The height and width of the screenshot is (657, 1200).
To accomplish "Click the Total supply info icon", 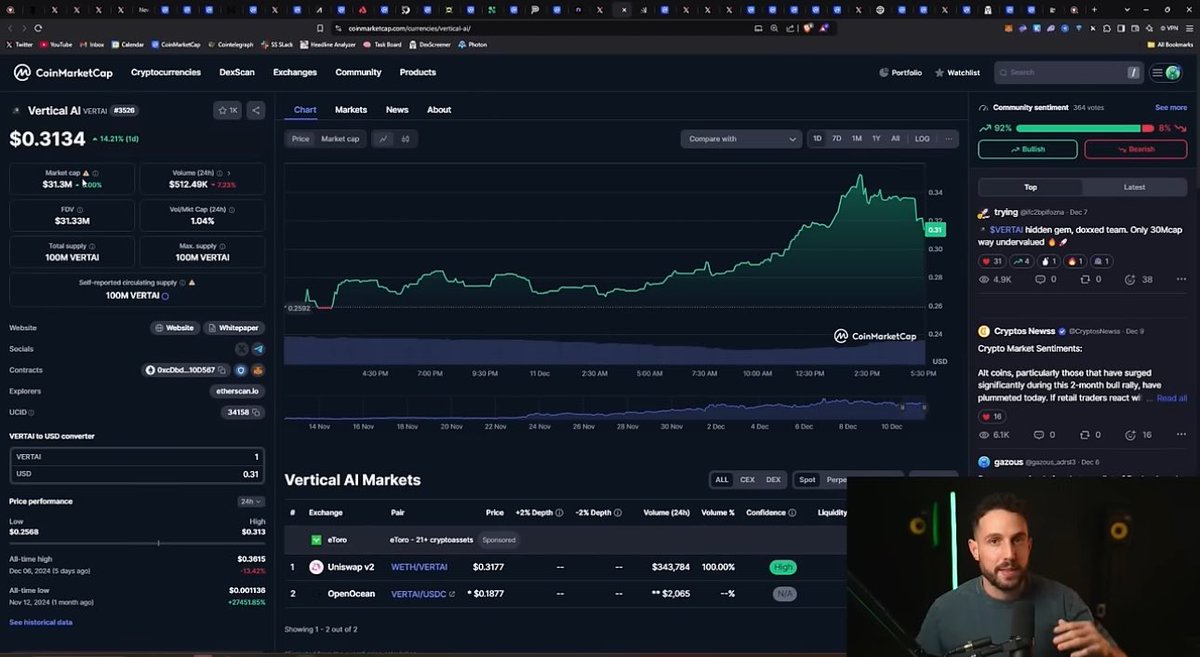I will coord(93,246).
